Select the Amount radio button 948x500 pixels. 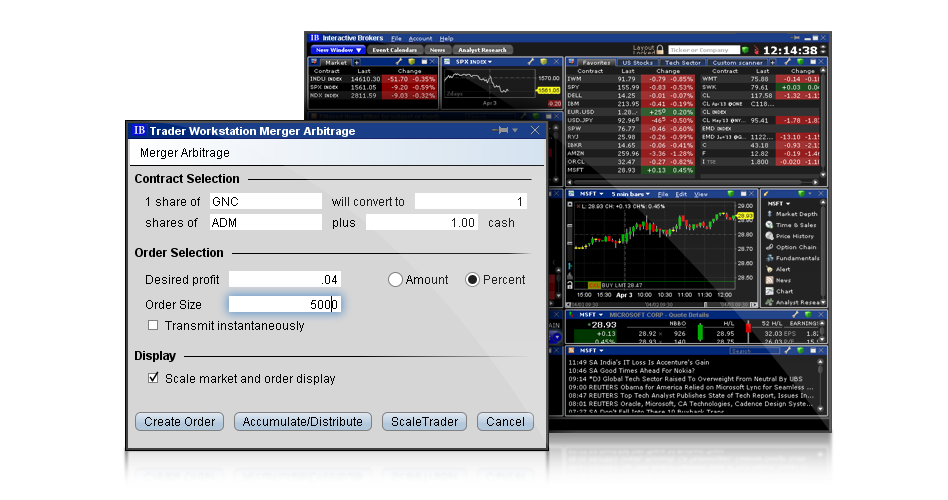pyautogui.click(x=395, y=280)
